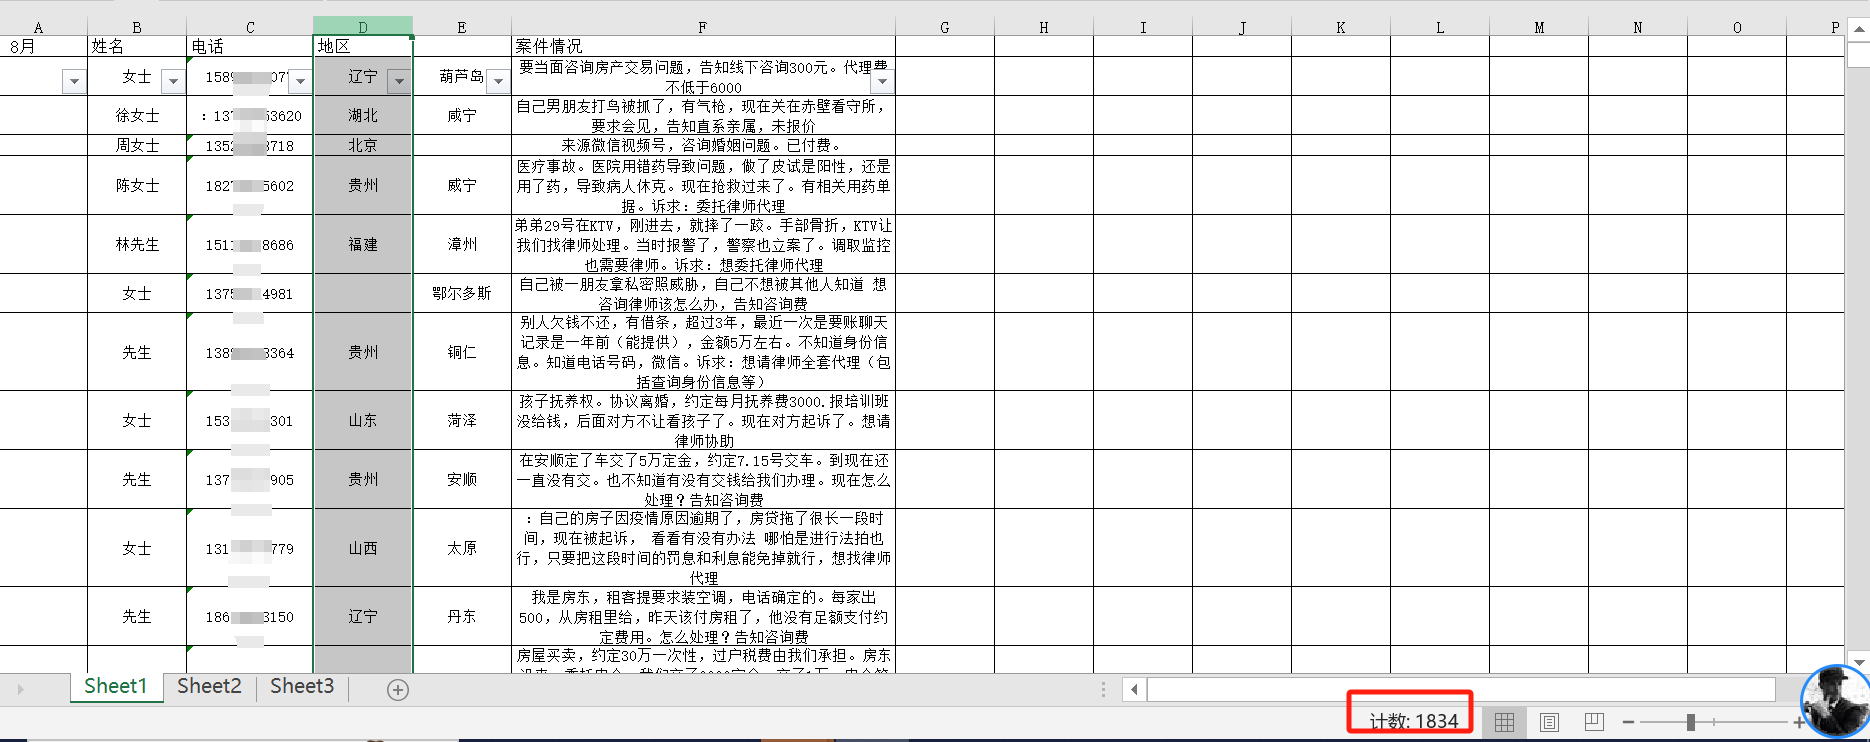The height and width of the screenshot is (742, 1870).
Task: Select the column B header
Action: [x=137, y=27]
